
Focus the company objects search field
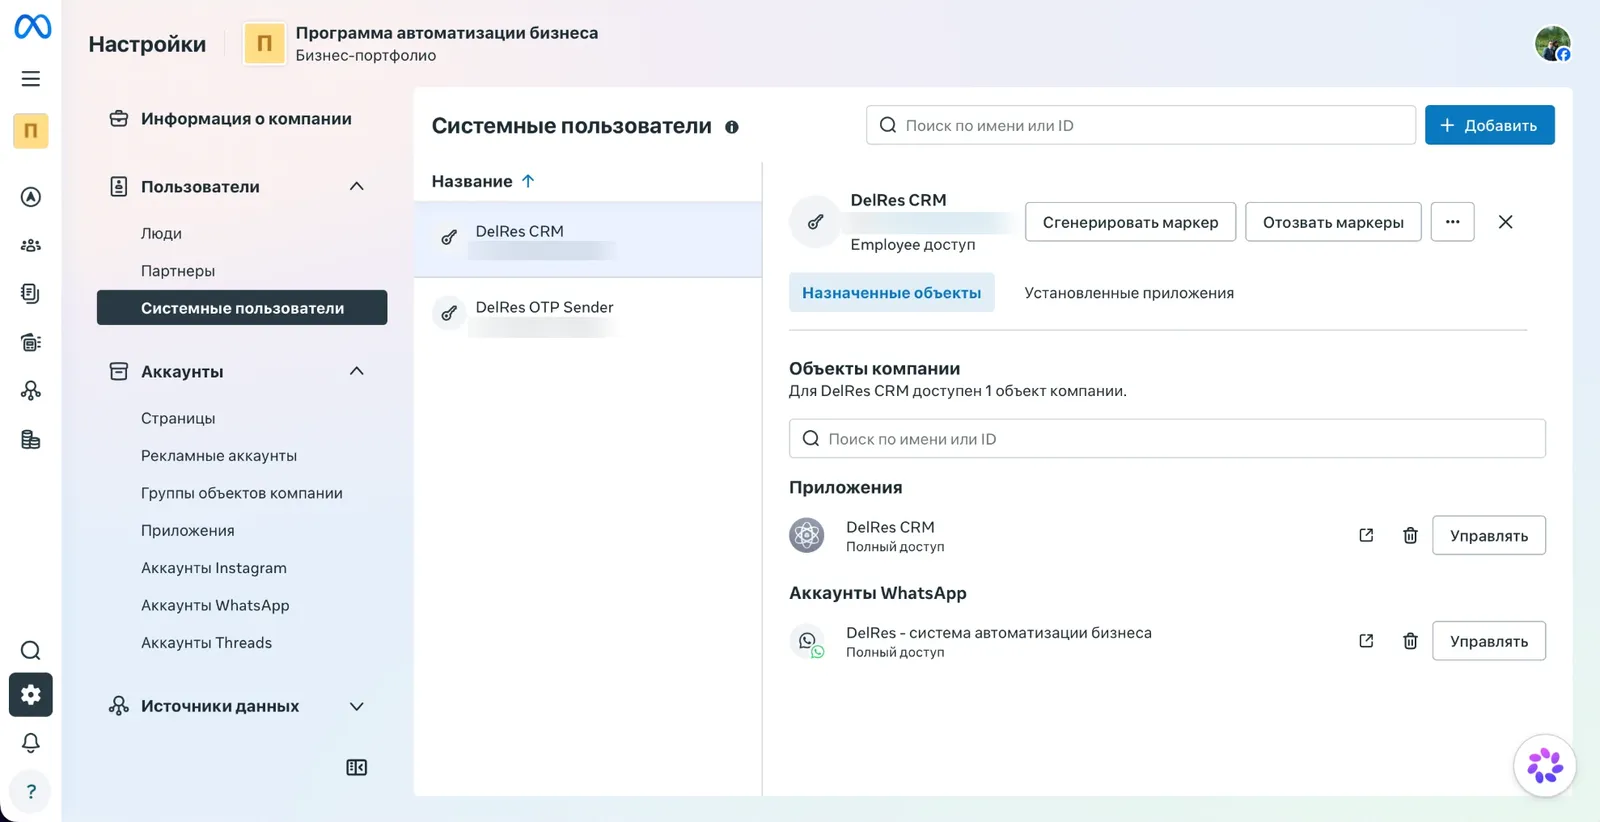(x=1167, y=439)
